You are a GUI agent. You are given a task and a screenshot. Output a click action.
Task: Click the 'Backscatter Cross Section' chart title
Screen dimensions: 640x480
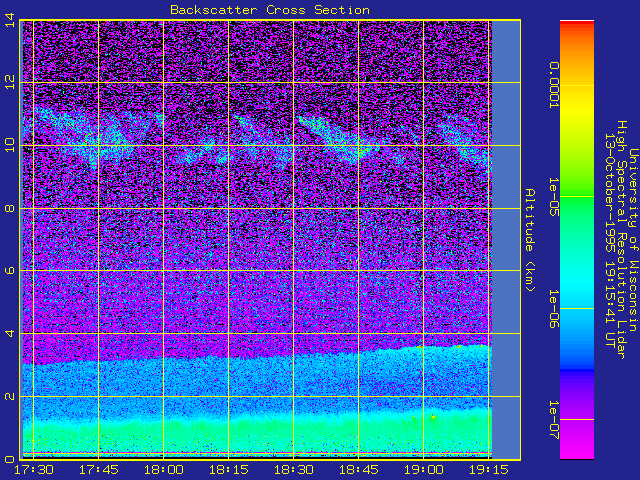point(270,10)
